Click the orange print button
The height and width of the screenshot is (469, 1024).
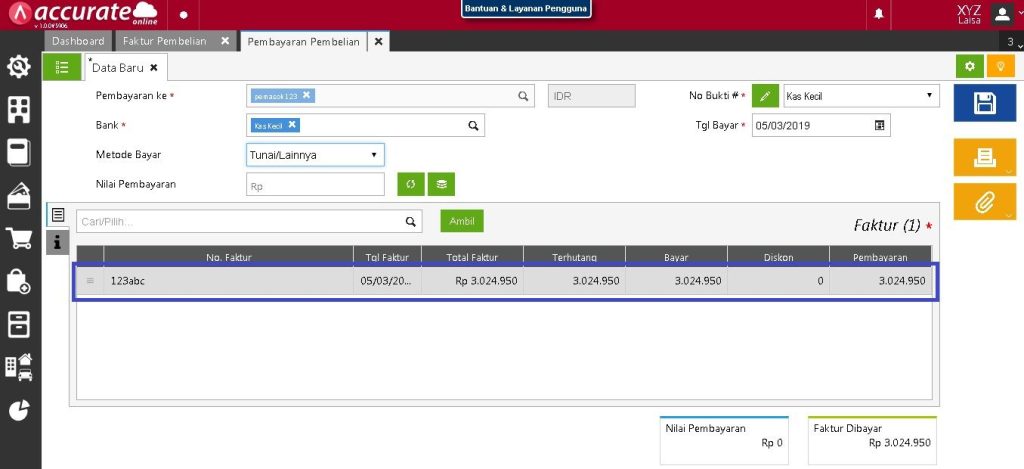click(984, 157)
